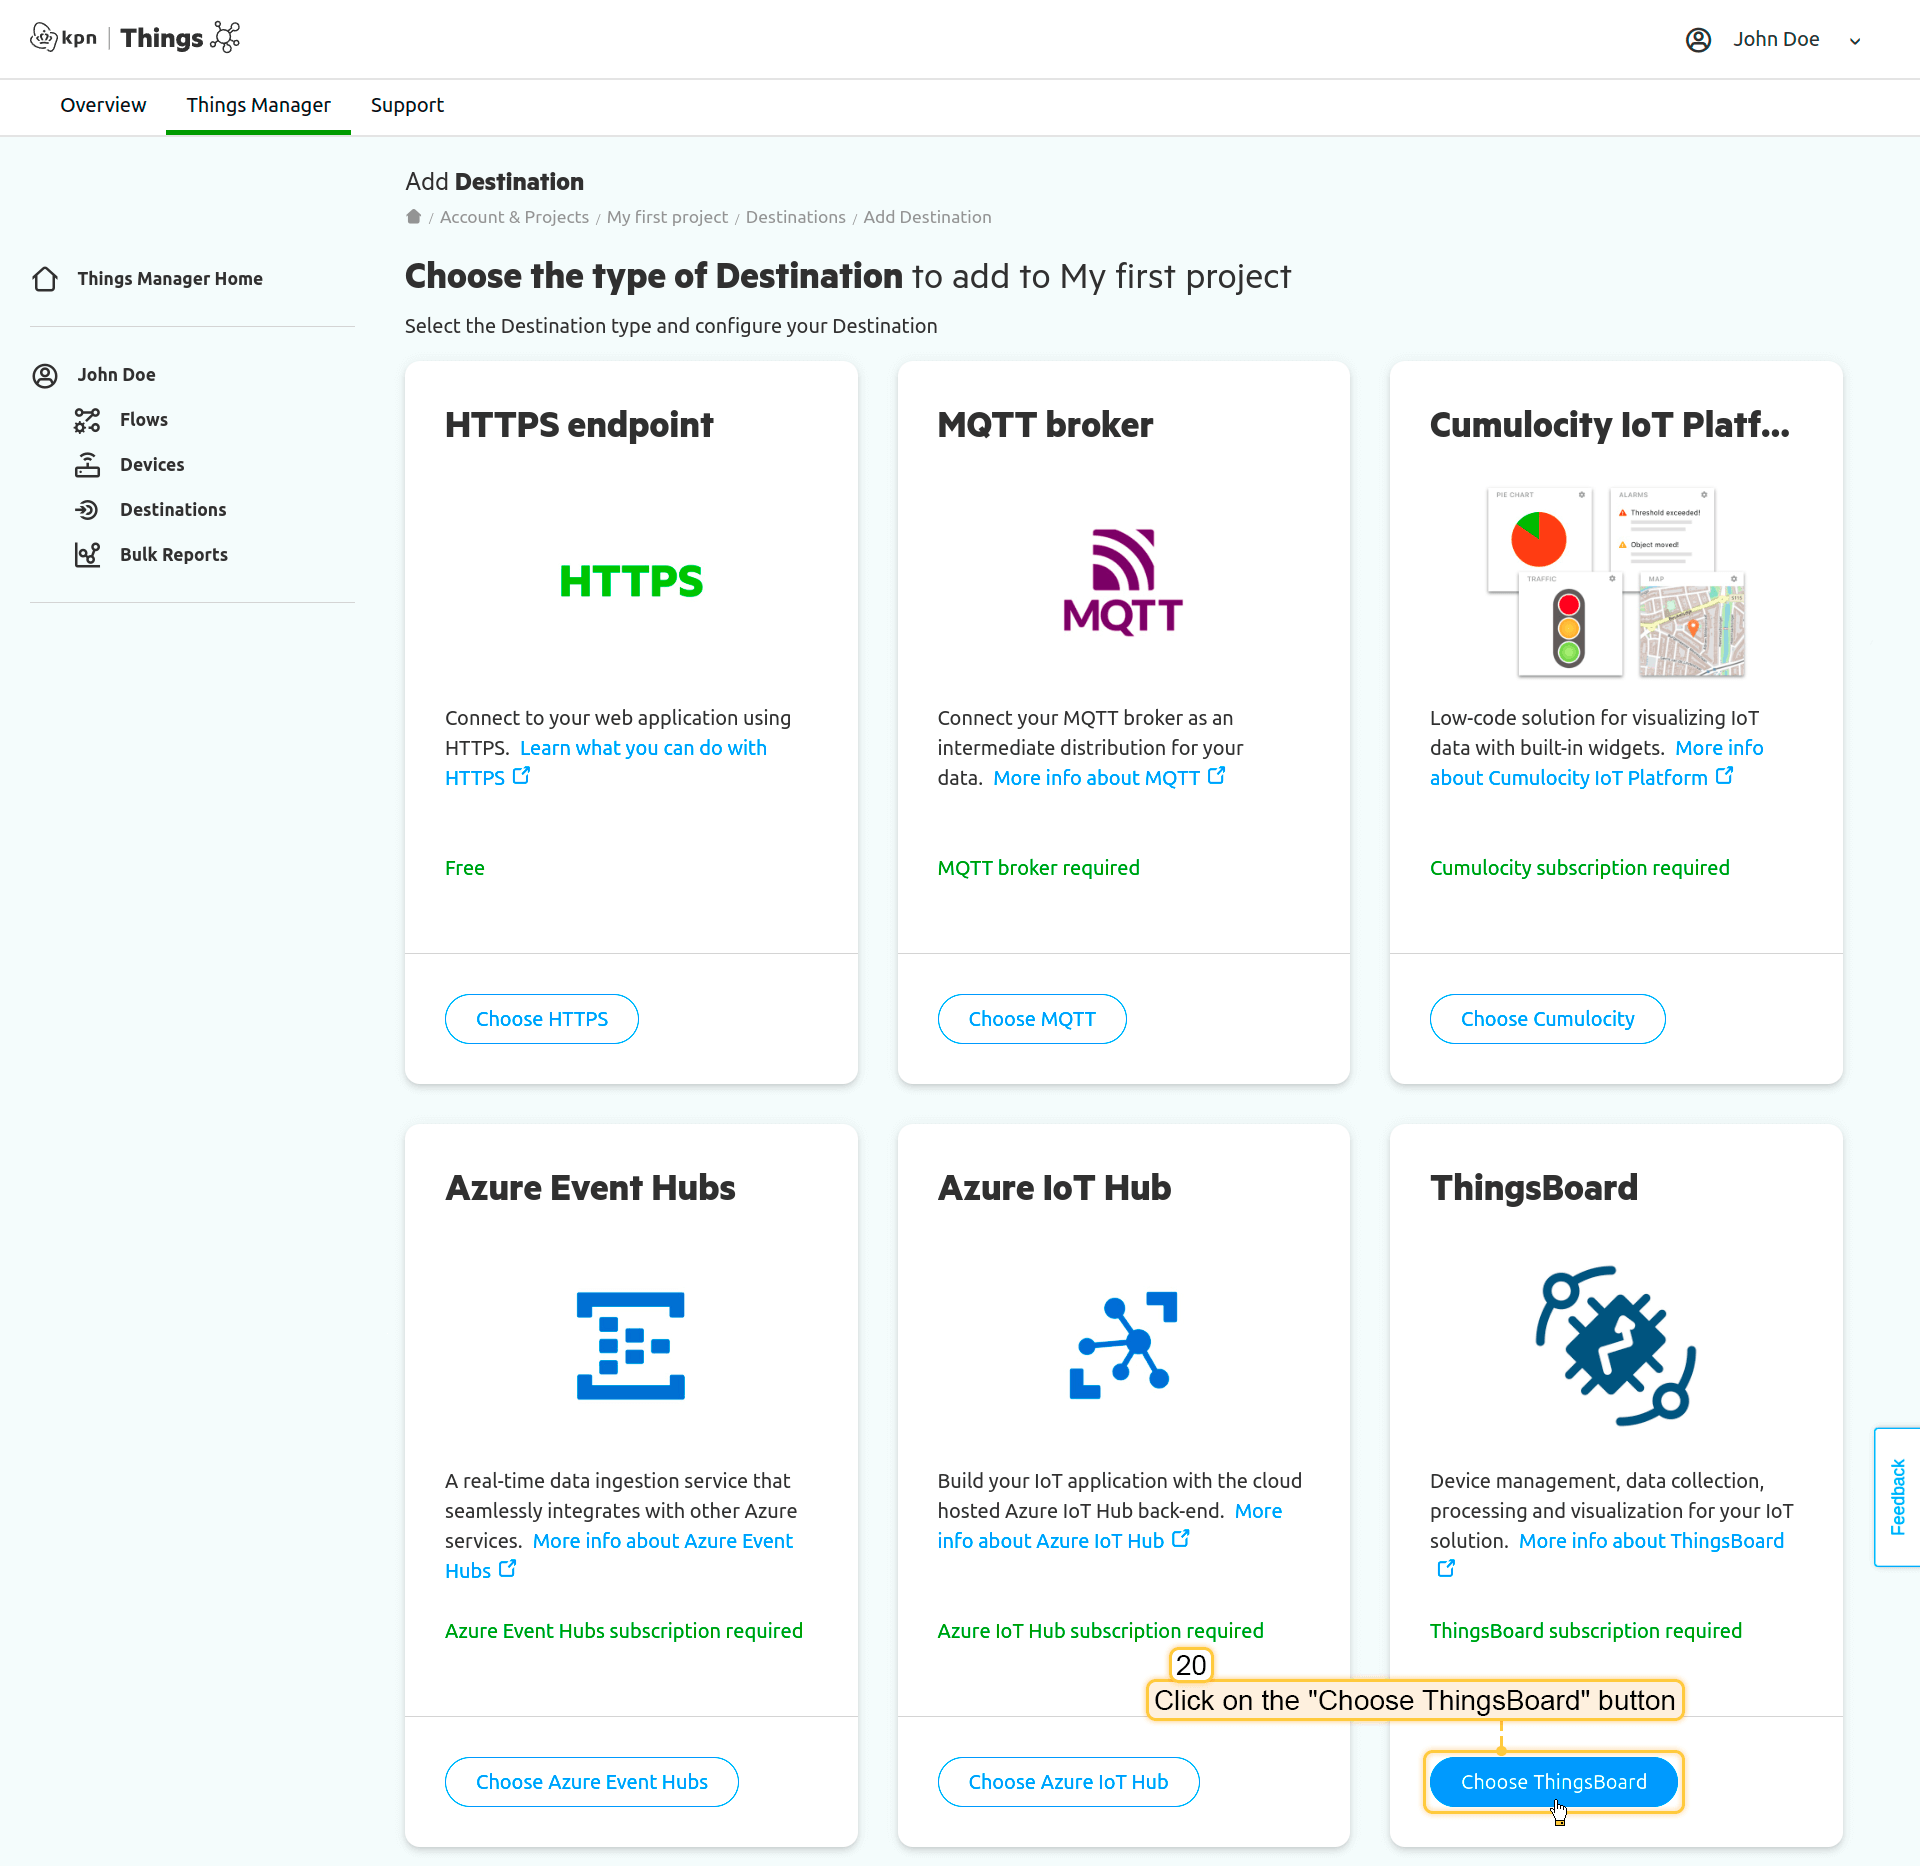Switch to the Overview tab
This screenshot has width=1920, height=1866.
(x=103, y=105)
